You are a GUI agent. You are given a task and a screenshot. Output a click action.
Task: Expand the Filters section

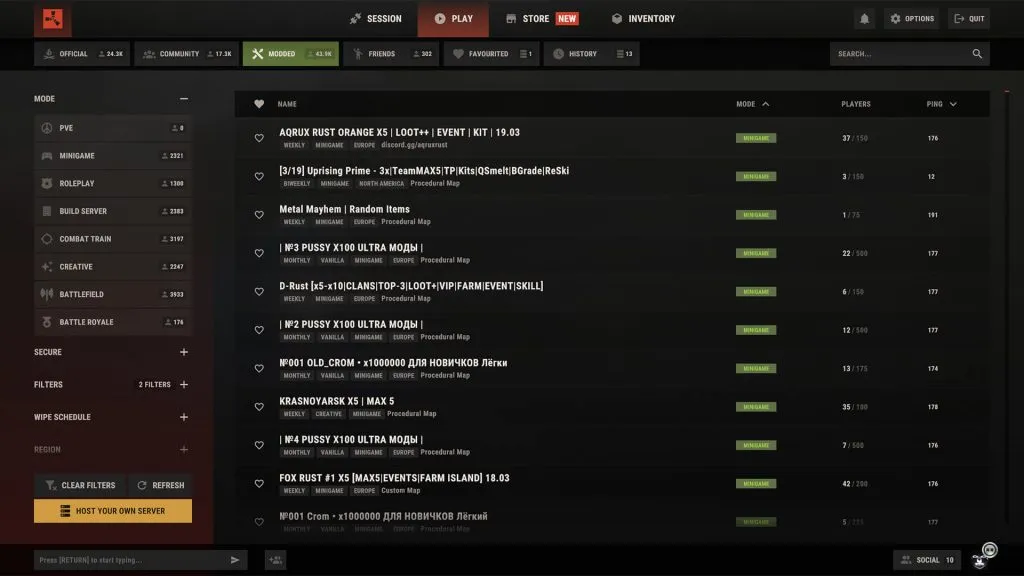[x=184, y=385]
